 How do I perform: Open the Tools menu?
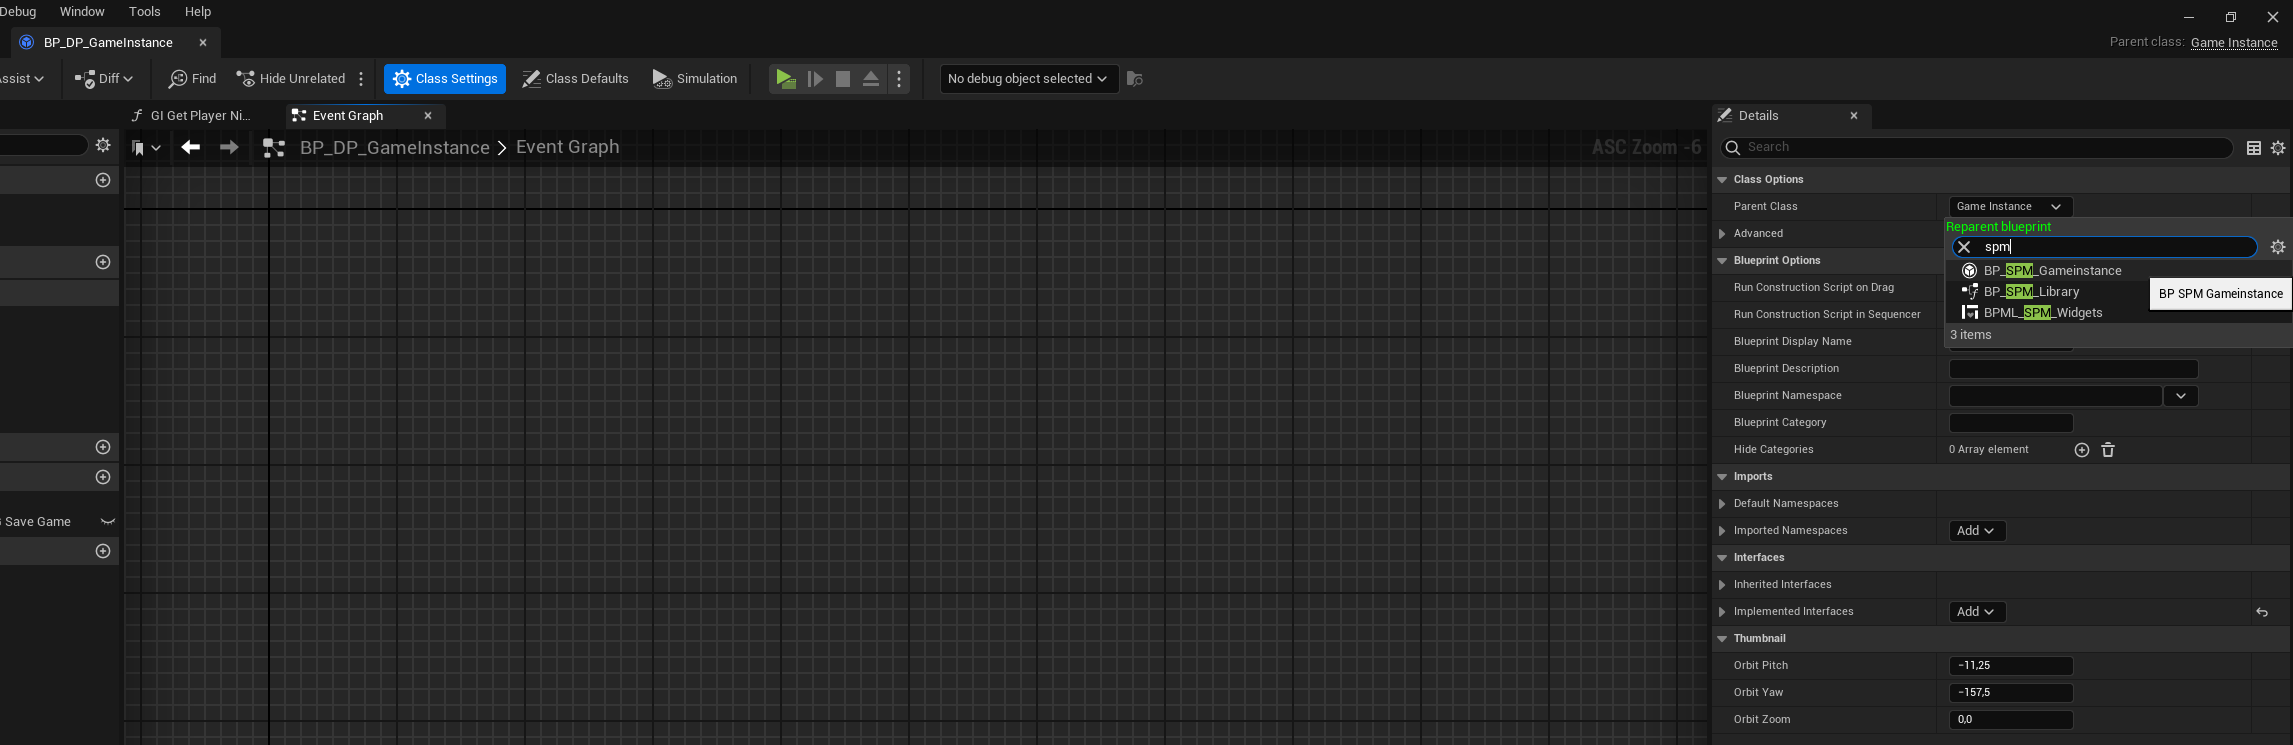144,12
